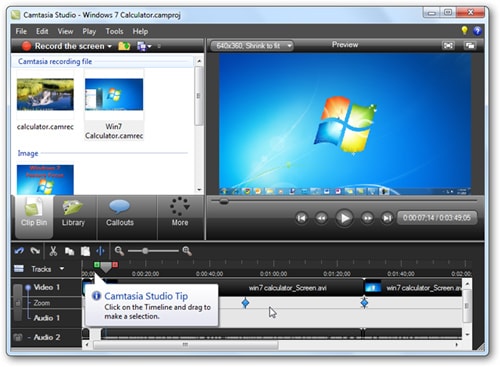The width and height of the screenshot is (500, 367).
Task: Click the horizontal timeline scrollbar thumb
Action: pos(185,345)
